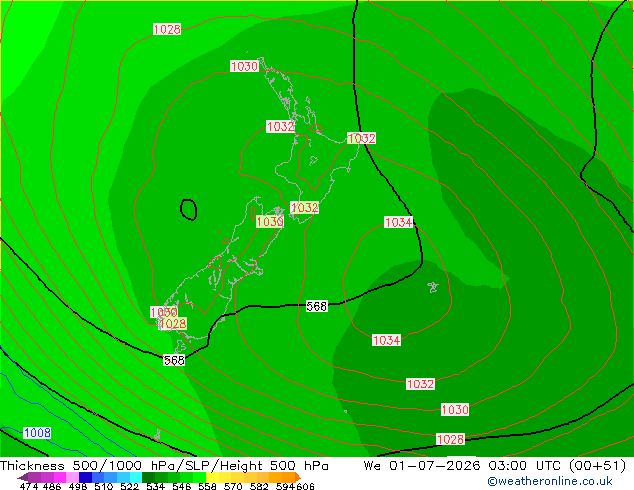Click the small closed black contour west of South Island
Image resolution: width=634 pixels, height=490 pixels.
click(188, 210)
